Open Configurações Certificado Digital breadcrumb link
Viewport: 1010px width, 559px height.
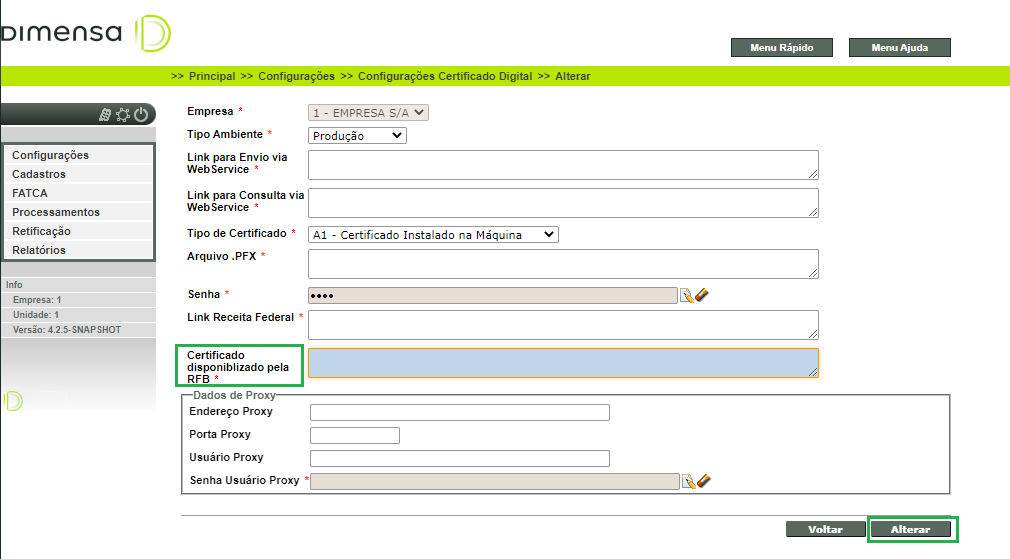[445, 76]
